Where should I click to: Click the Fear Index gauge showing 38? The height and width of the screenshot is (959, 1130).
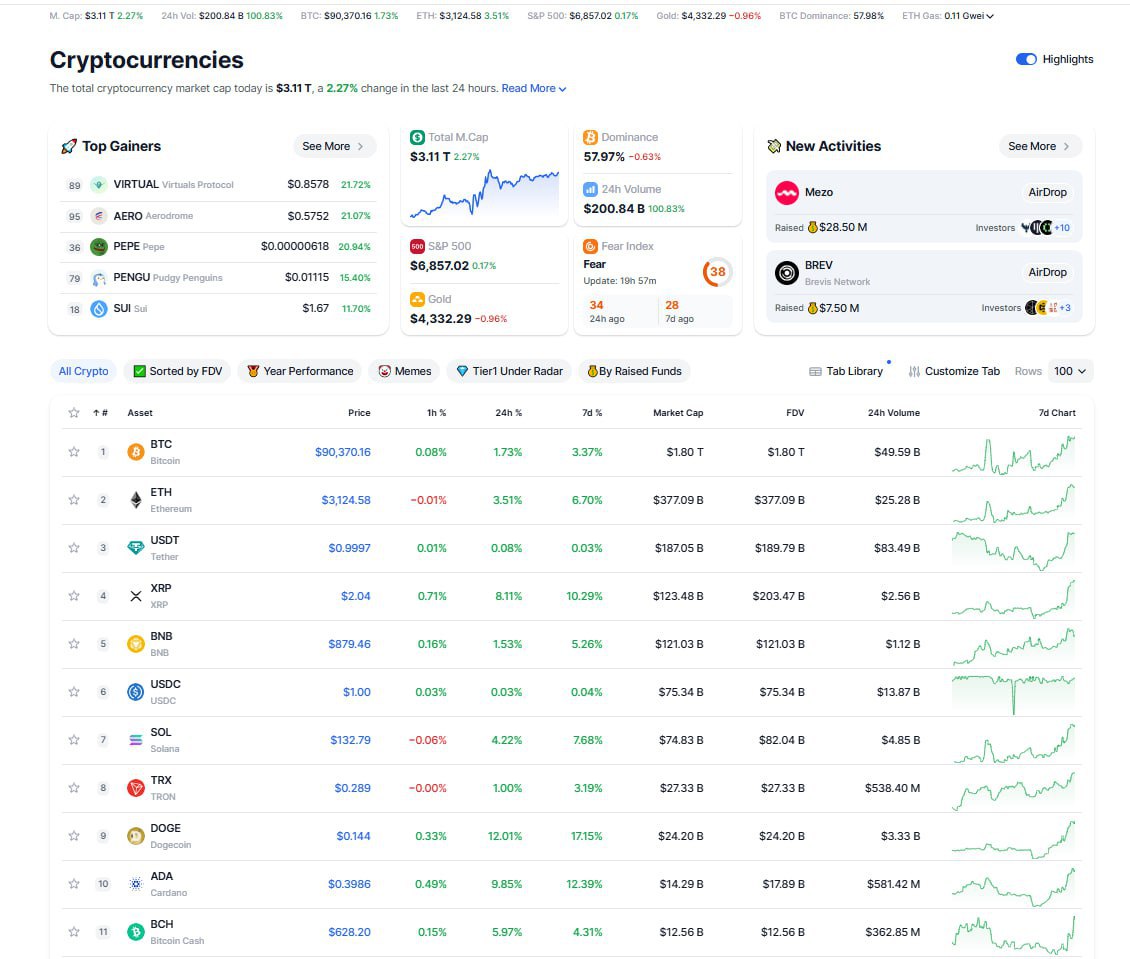(x=717, y=272)
